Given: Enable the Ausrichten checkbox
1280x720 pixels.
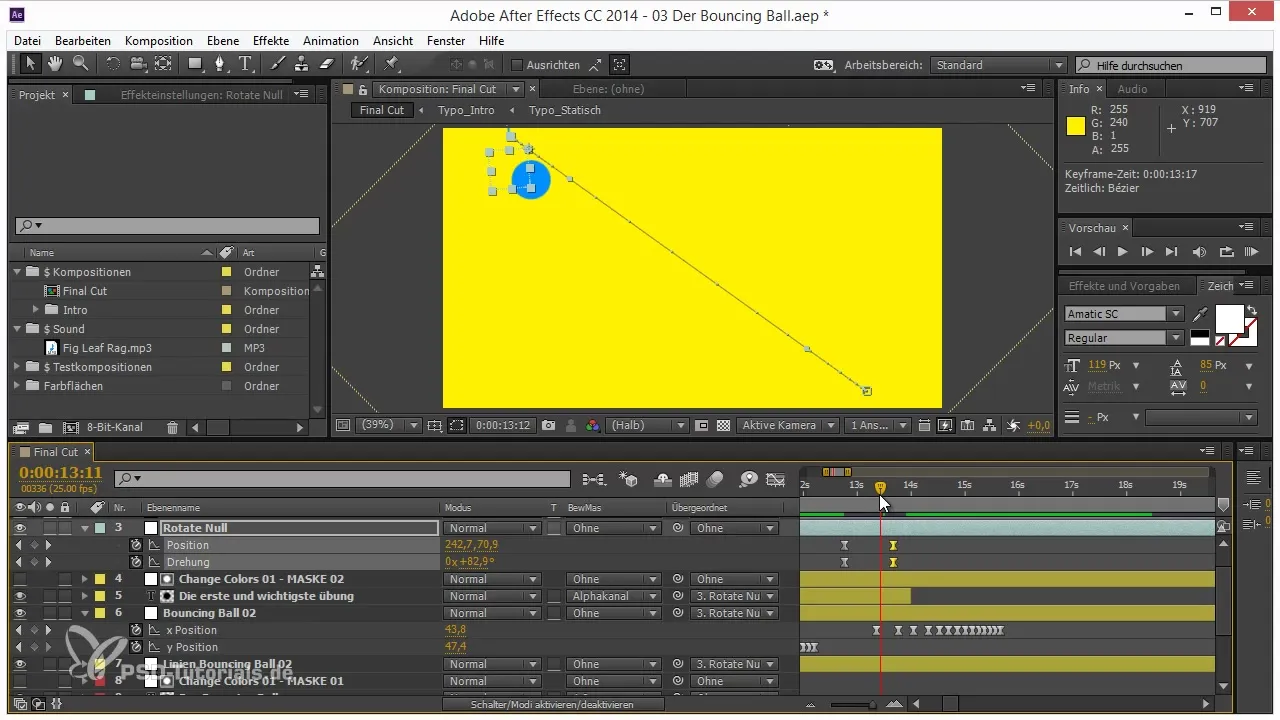Looking at the screenshot, I should [x=517, y=65].
